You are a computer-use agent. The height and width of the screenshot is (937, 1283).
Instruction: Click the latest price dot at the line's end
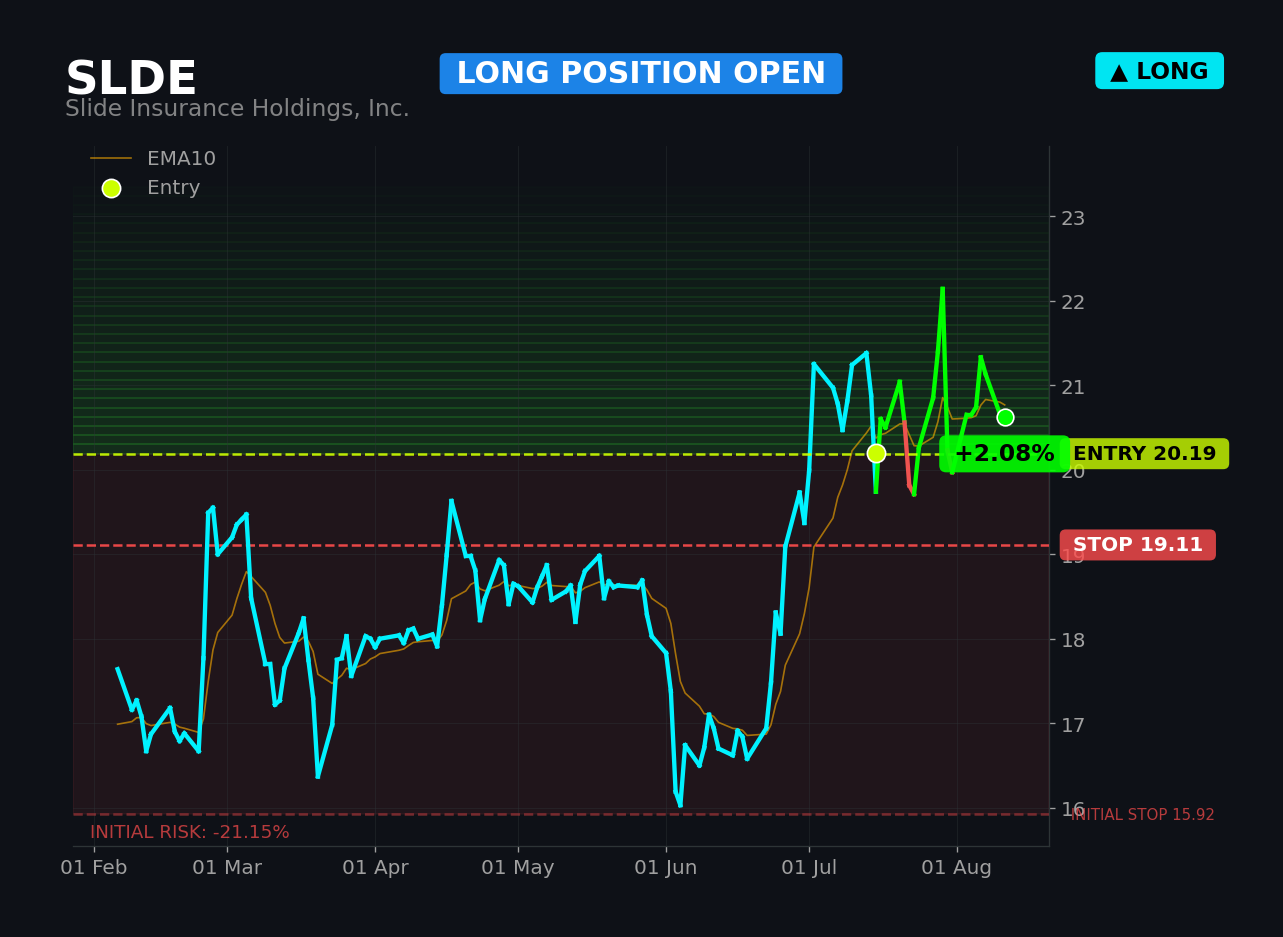click(1005, 417)
